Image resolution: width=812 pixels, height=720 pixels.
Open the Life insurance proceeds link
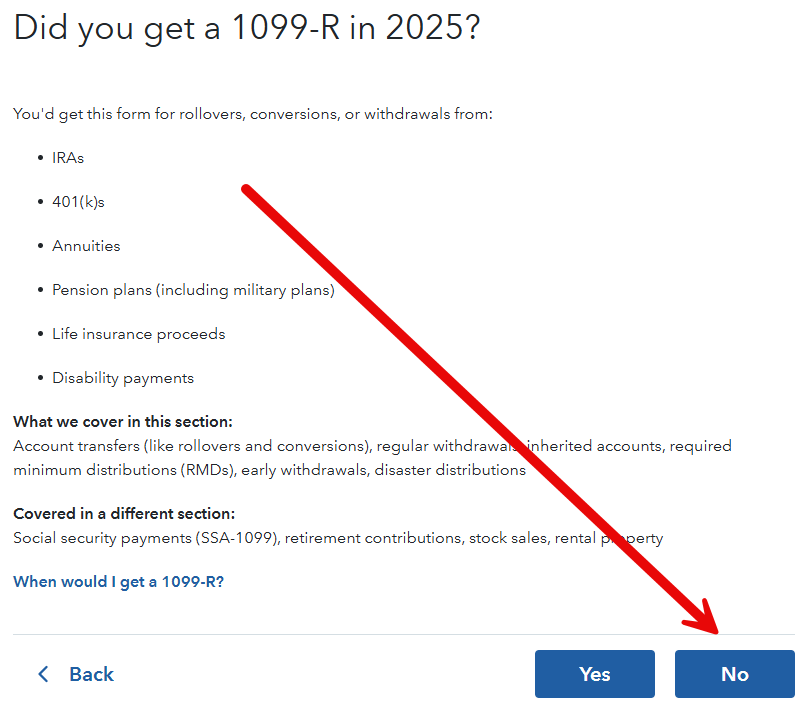pos(138,333)
